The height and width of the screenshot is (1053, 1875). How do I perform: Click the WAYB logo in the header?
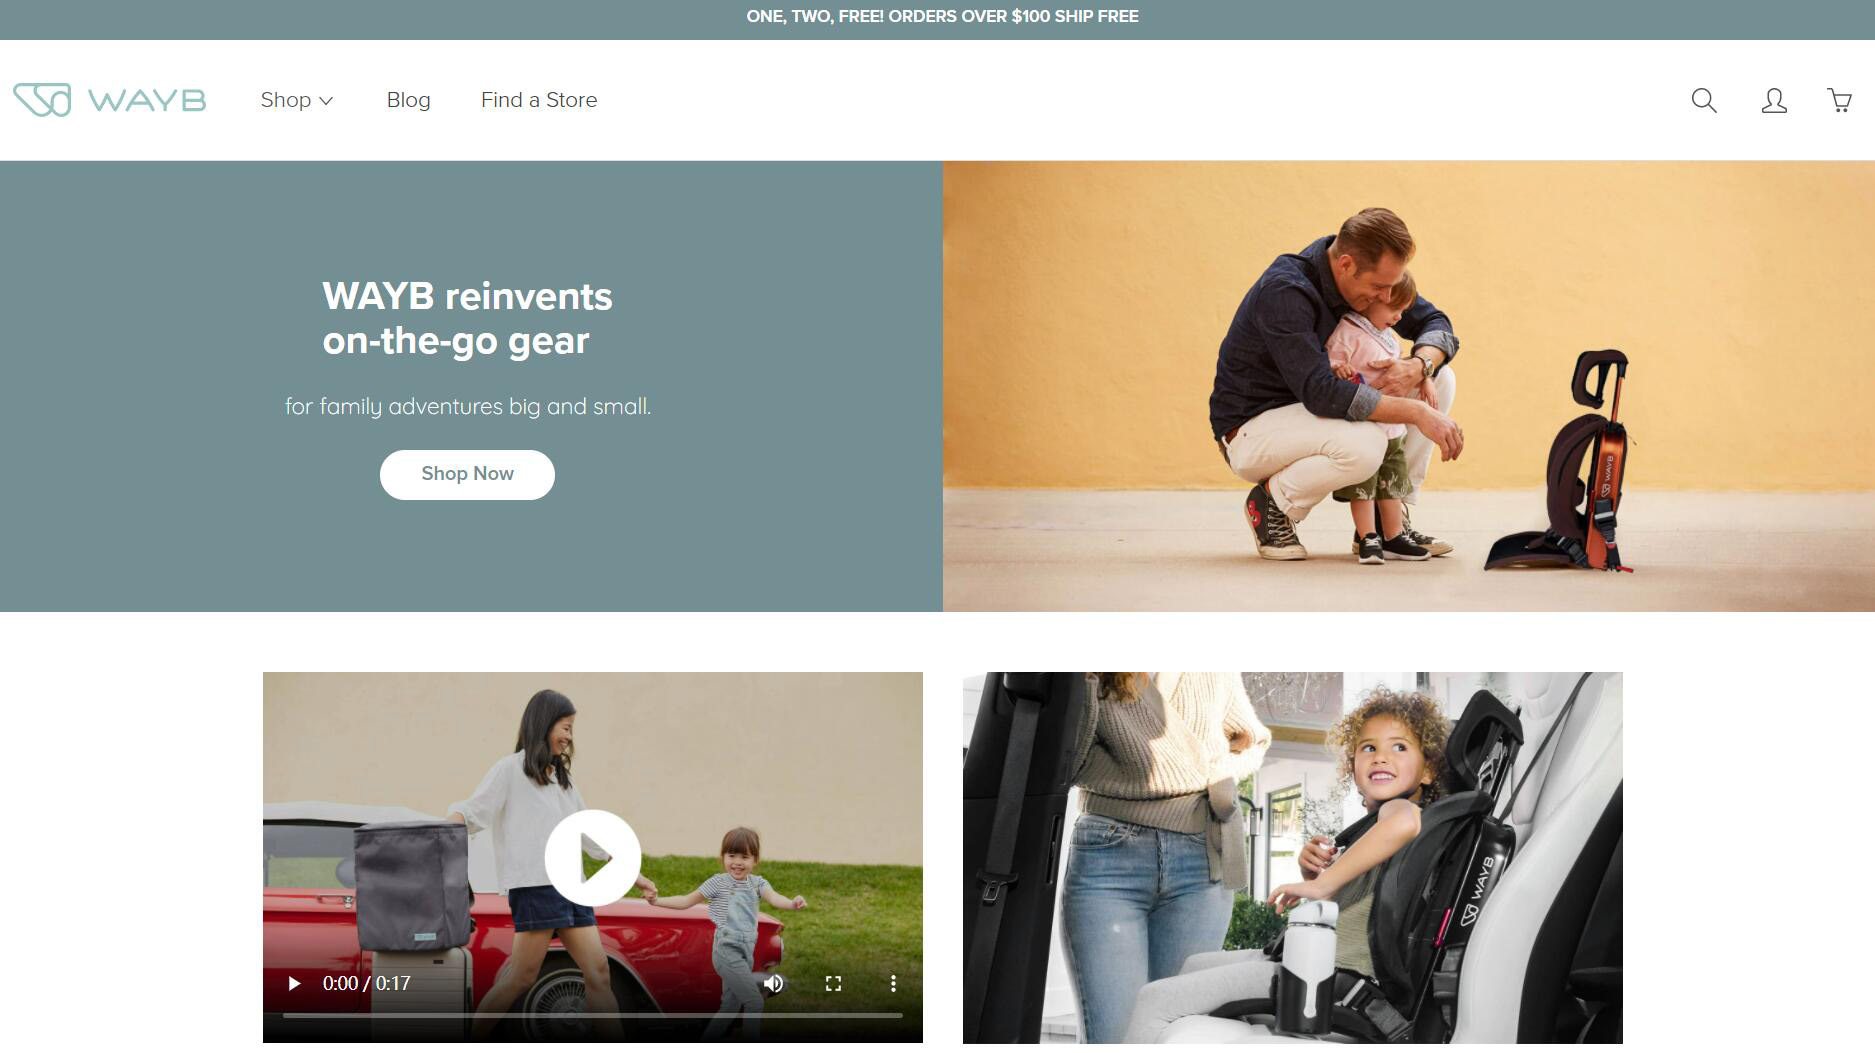click(x=109, y=100)
